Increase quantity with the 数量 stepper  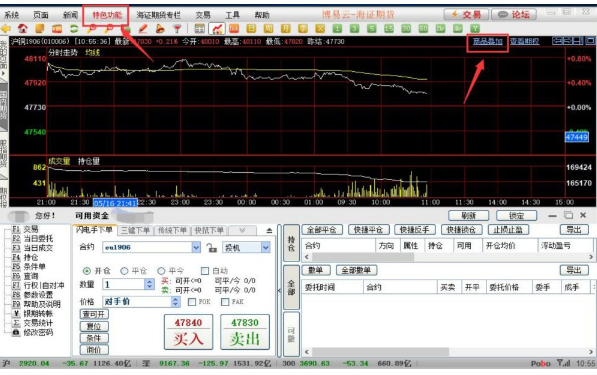point(149,282)
